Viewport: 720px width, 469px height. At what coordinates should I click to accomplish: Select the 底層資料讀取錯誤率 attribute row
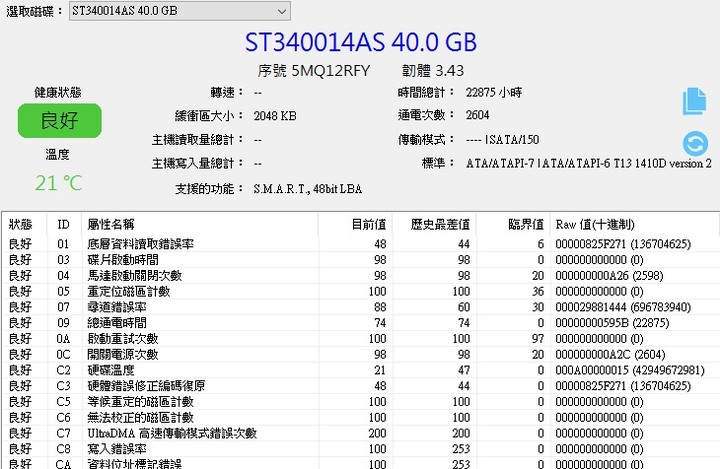pyautogui.click(x=361, y=244)
